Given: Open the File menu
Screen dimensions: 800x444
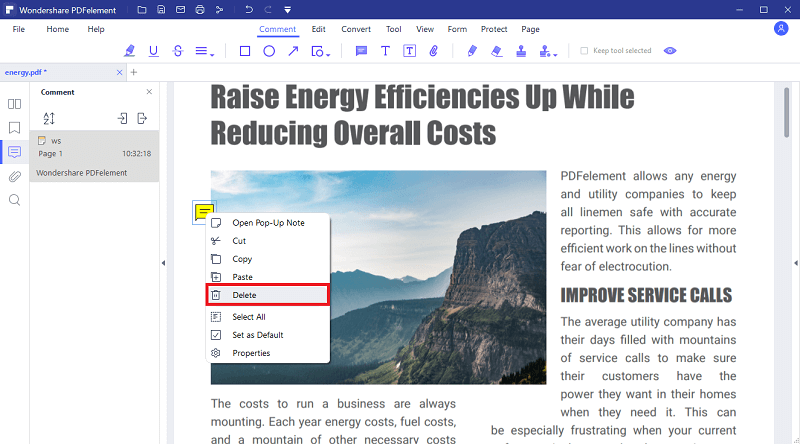Looking at the screenshot, I should pos(19,29).
